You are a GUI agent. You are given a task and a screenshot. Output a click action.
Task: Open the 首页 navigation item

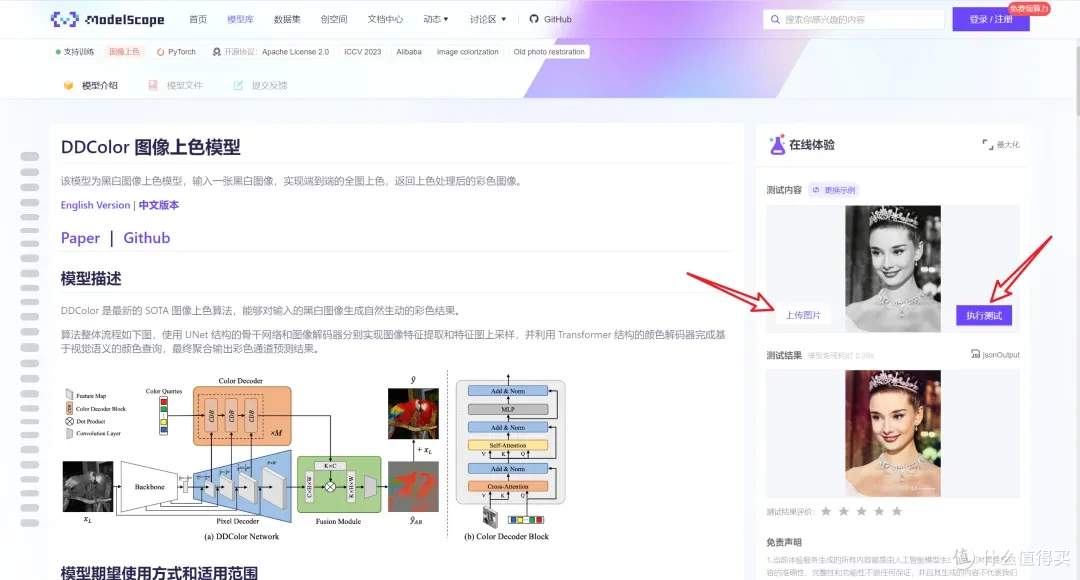[x=198, y=19]
